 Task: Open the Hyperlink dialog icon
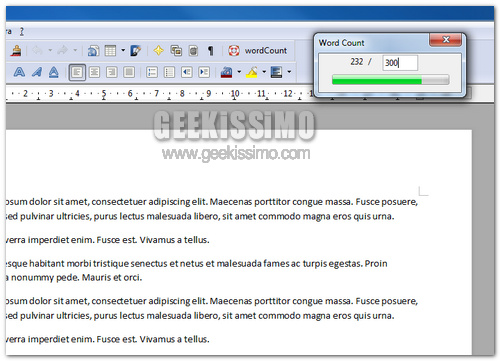93,51
